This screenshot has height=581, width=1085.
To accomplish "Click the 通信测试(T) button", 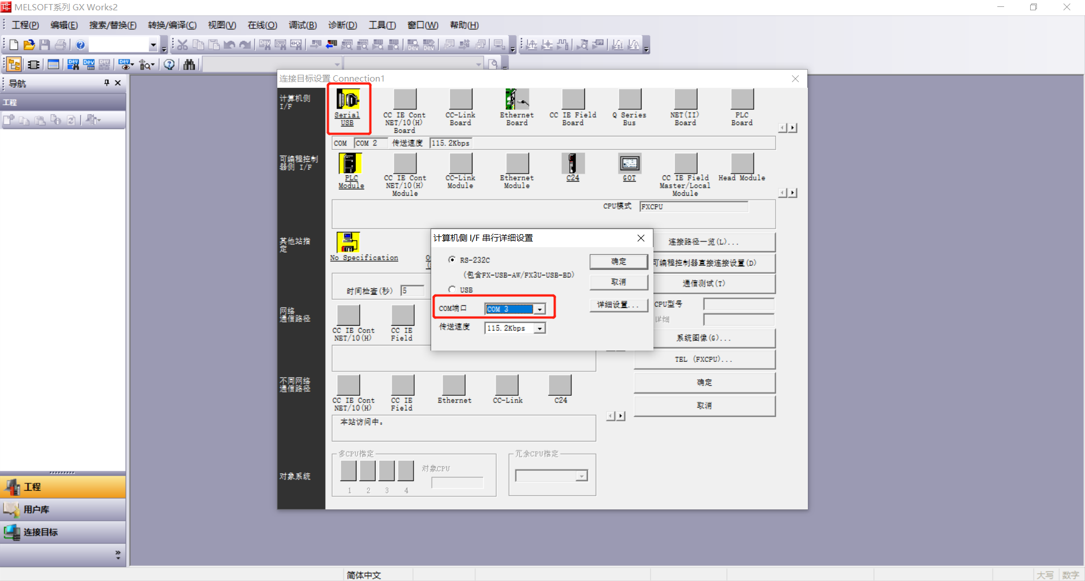I will (x=704, y=284).
